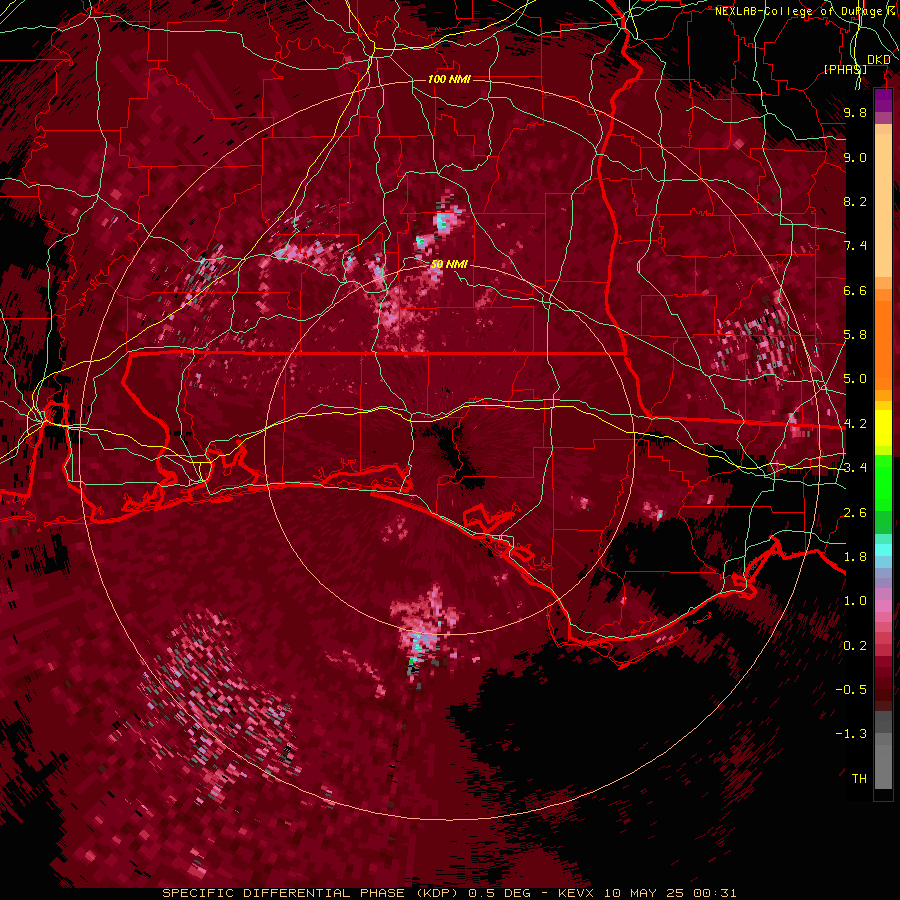Click the 9.8 scale value
The image size is (900, 900).
(855, 112)
